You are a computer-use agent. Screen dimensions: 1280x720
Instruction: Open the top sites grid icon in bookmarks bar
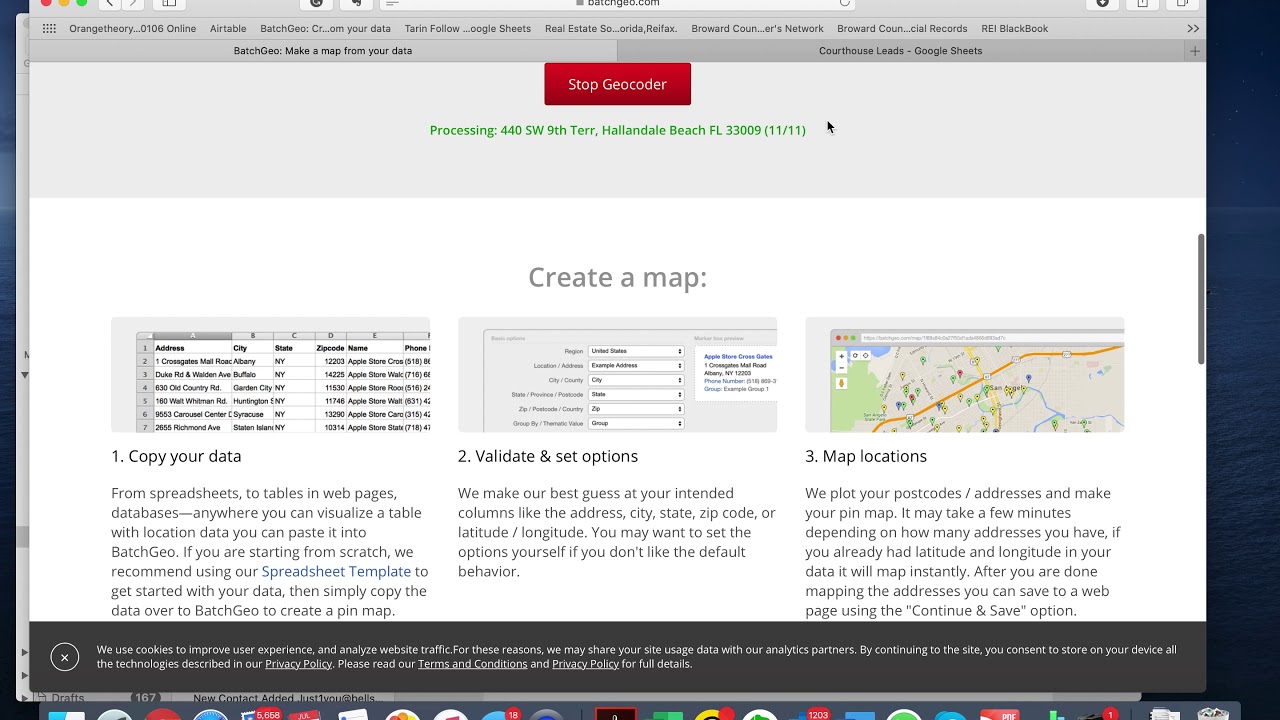tap(49, 29)
